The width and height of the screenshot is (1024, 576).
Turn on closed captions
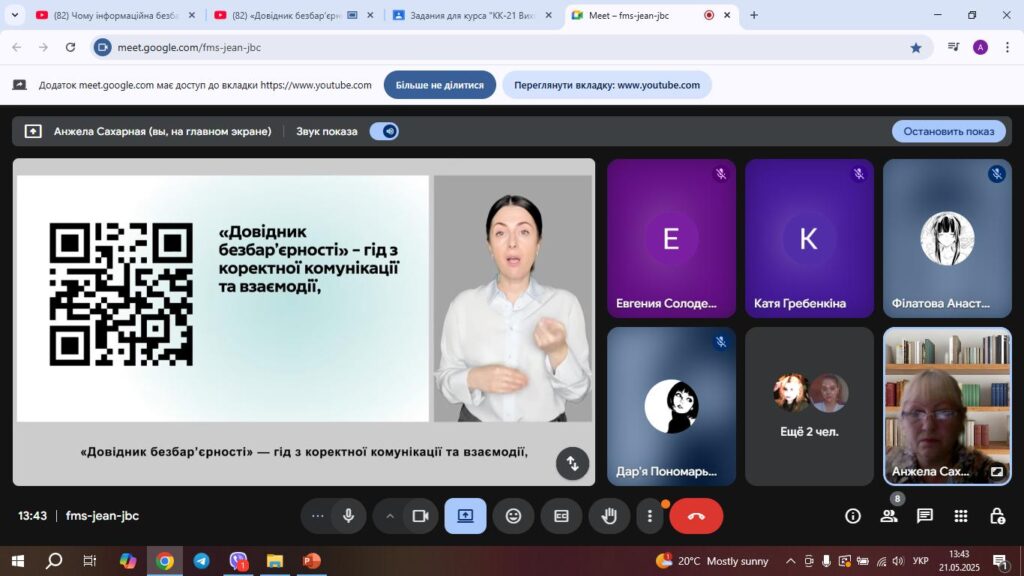pyautogui.click(x=561, y=516)
